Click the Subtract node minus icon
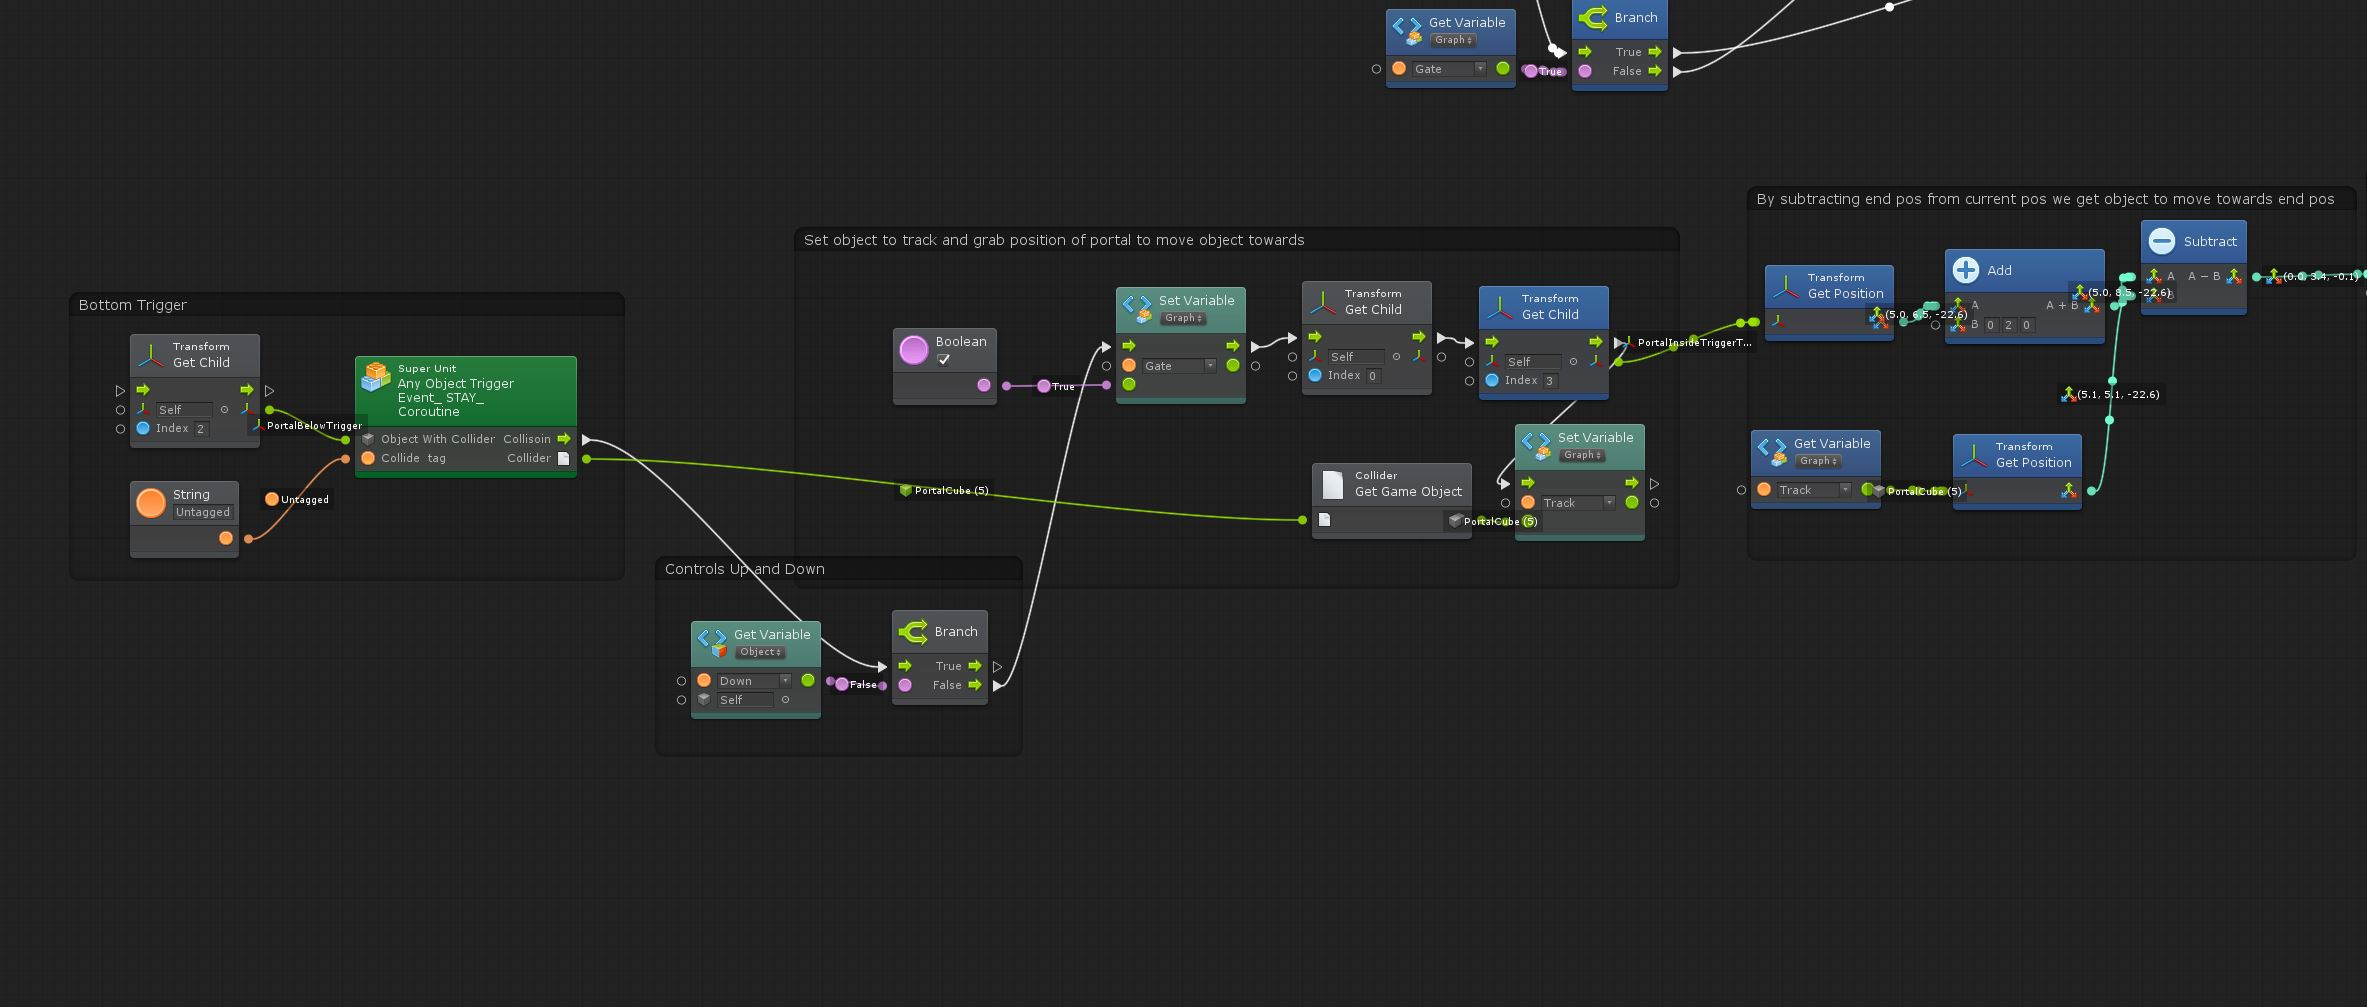2367x1007 pixels. (2162, 241)
